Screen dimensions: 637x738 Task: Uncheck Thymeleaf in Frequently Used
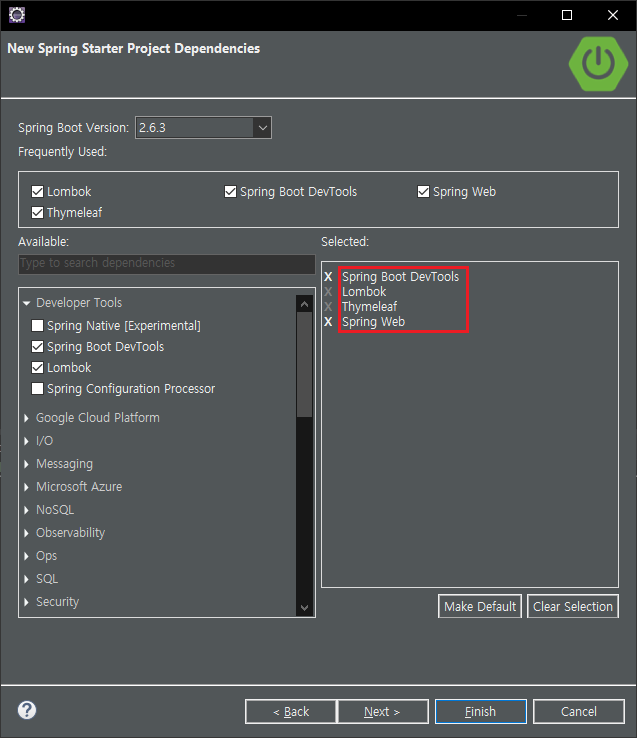(x=37, y=213)
